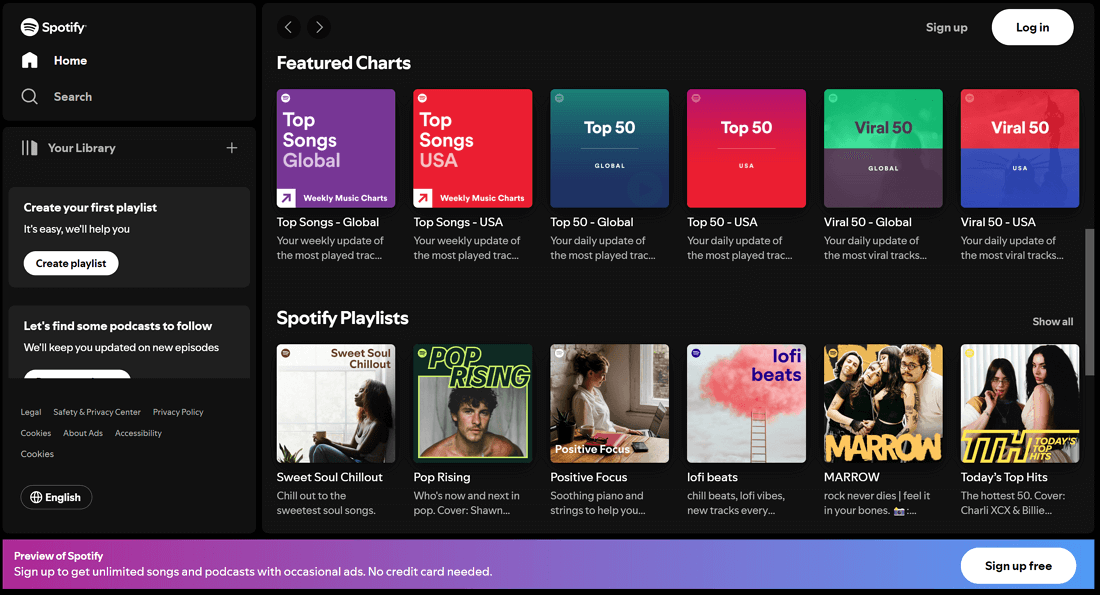This screenshot has height=595, width=1100.
Task: Click the 'Positive Focus' title below the cover
Action: click(x=589, y=477)
